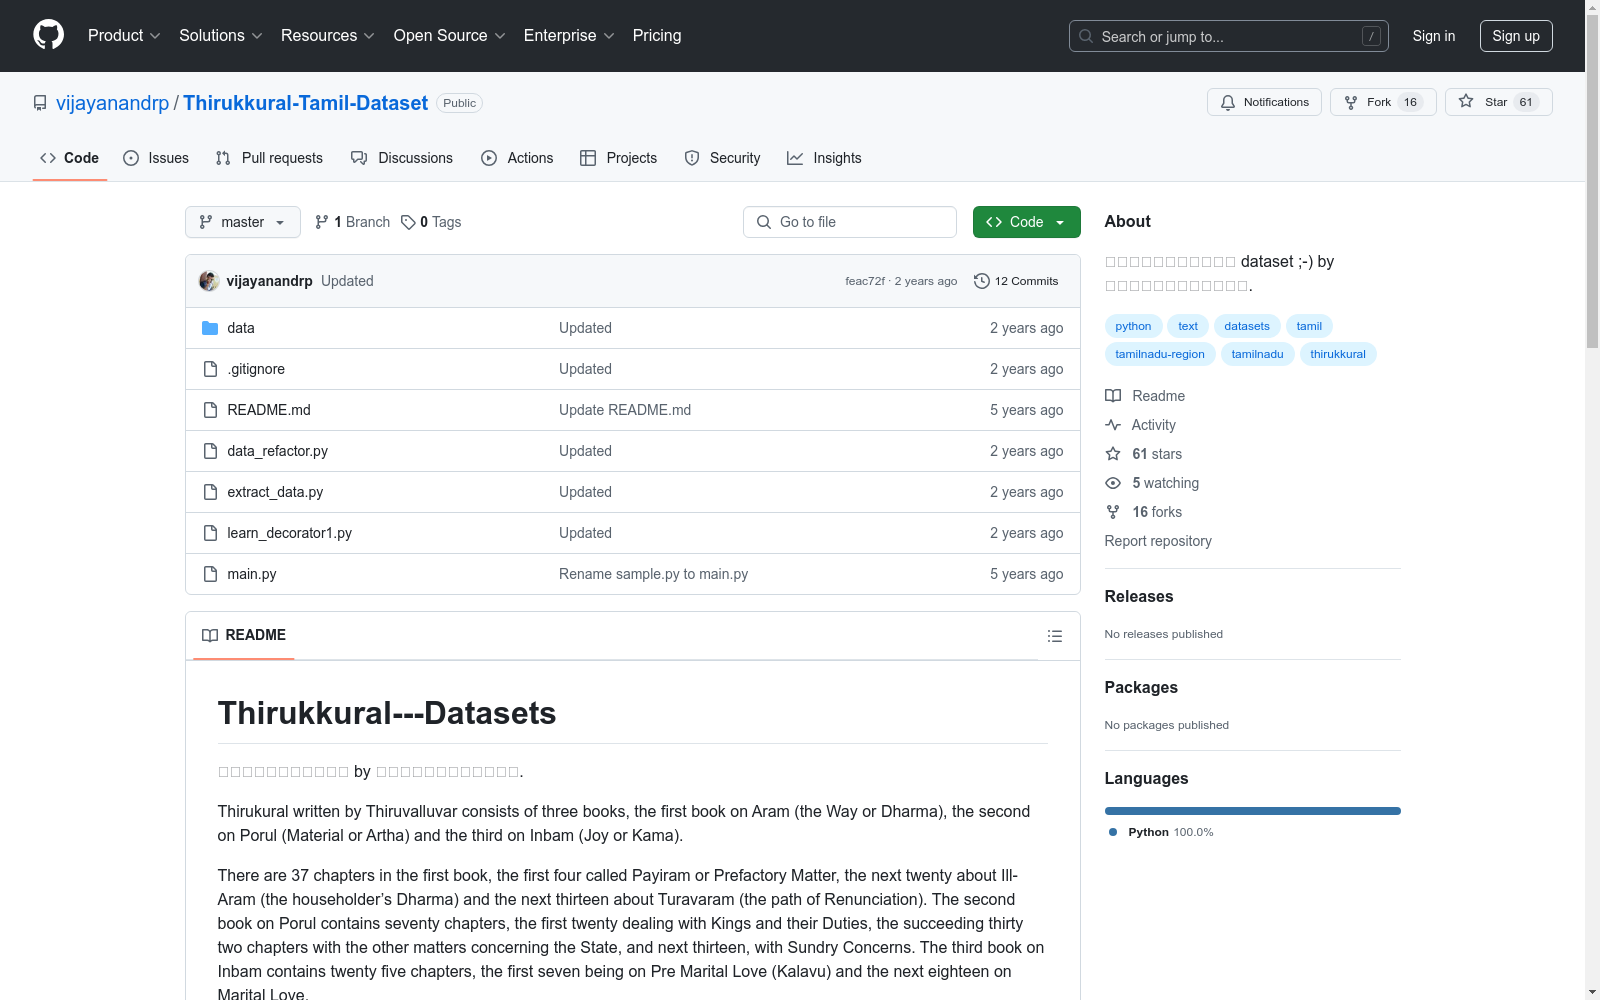Open the main.py file name

click(252, 574)
